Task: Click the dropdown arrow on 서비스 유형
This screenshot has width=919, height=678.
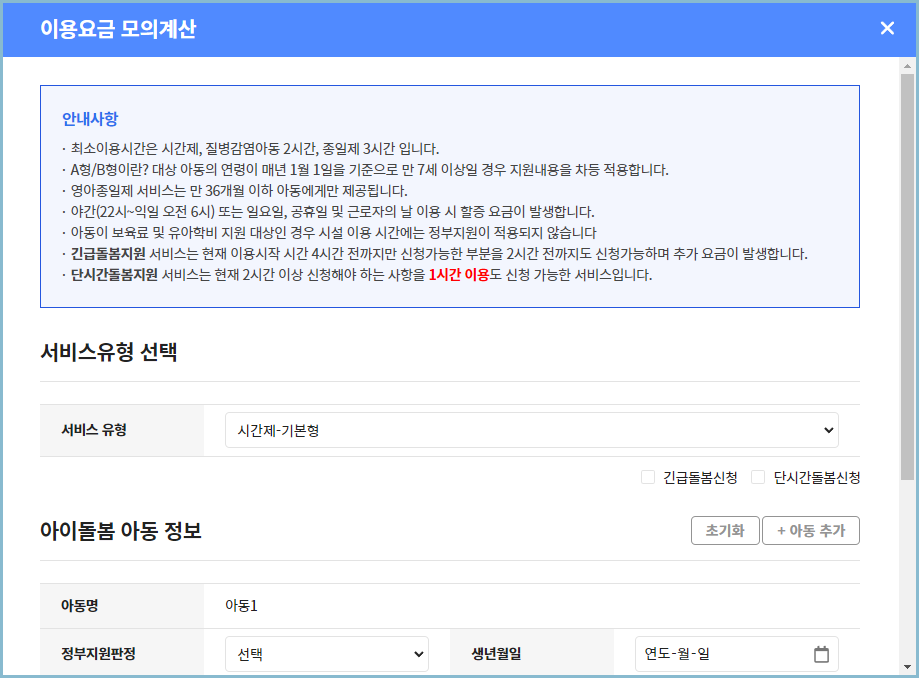Action: coord(824,429)
